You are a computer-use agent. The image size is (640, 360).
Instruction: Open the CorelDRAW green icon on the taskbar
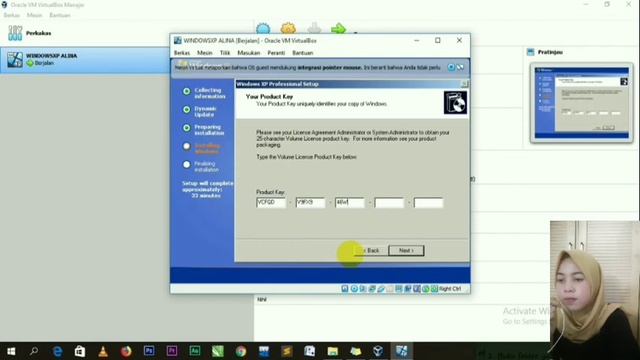point(218,351)
